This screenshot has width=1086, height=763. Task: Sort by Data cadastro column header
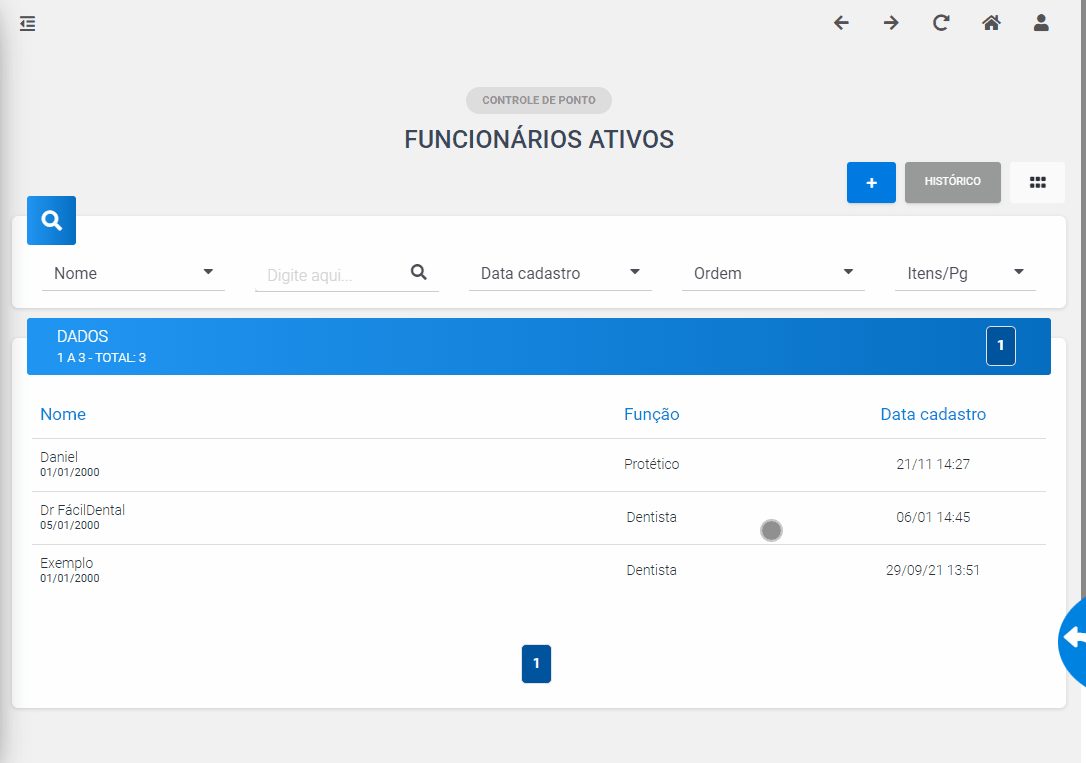[x=933, y=414]
